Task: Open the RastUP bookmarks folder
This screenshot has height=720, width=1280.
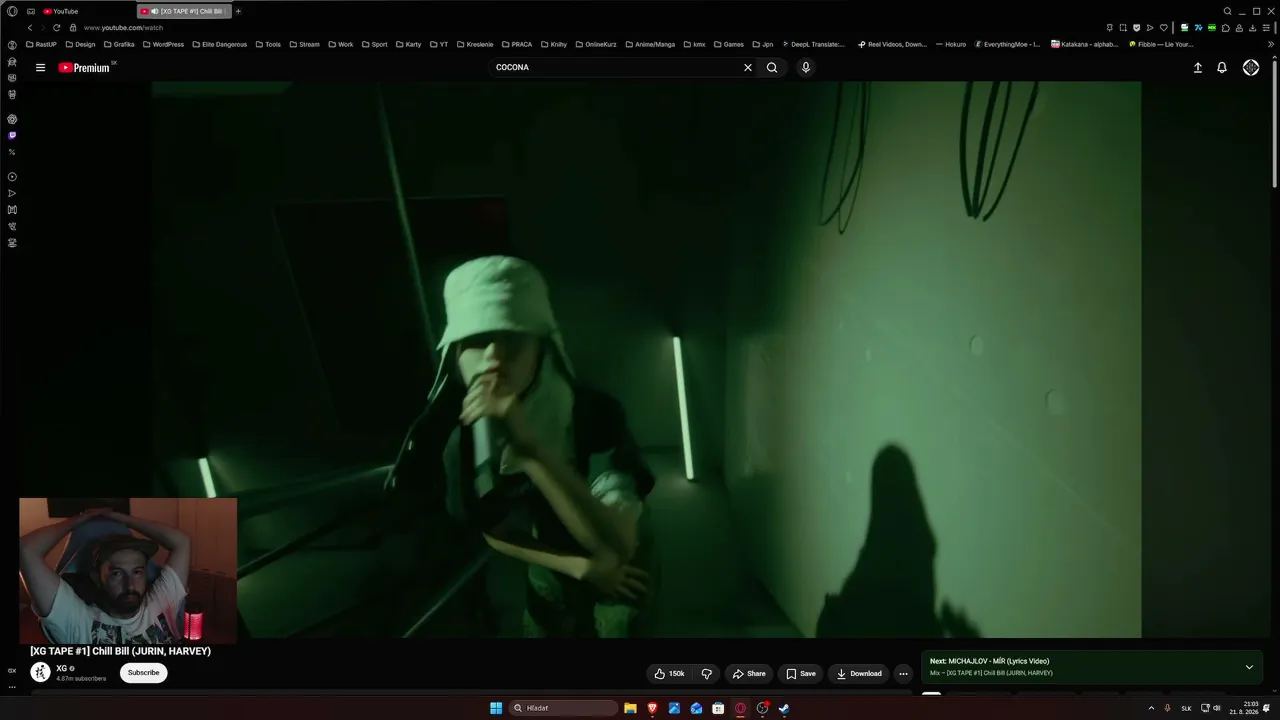Action: pyautogui.click(x=41, y=45)
